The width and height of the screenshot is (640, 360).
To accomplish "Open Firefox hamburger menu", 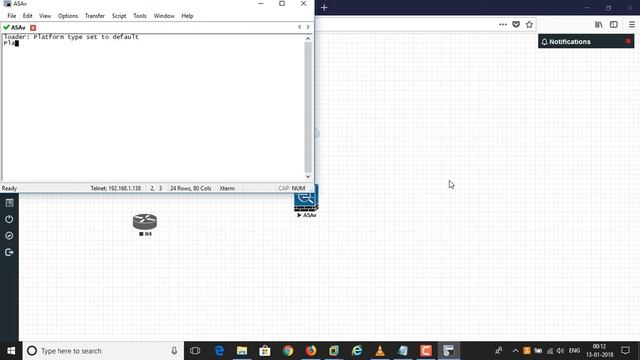I will [631, 24].
